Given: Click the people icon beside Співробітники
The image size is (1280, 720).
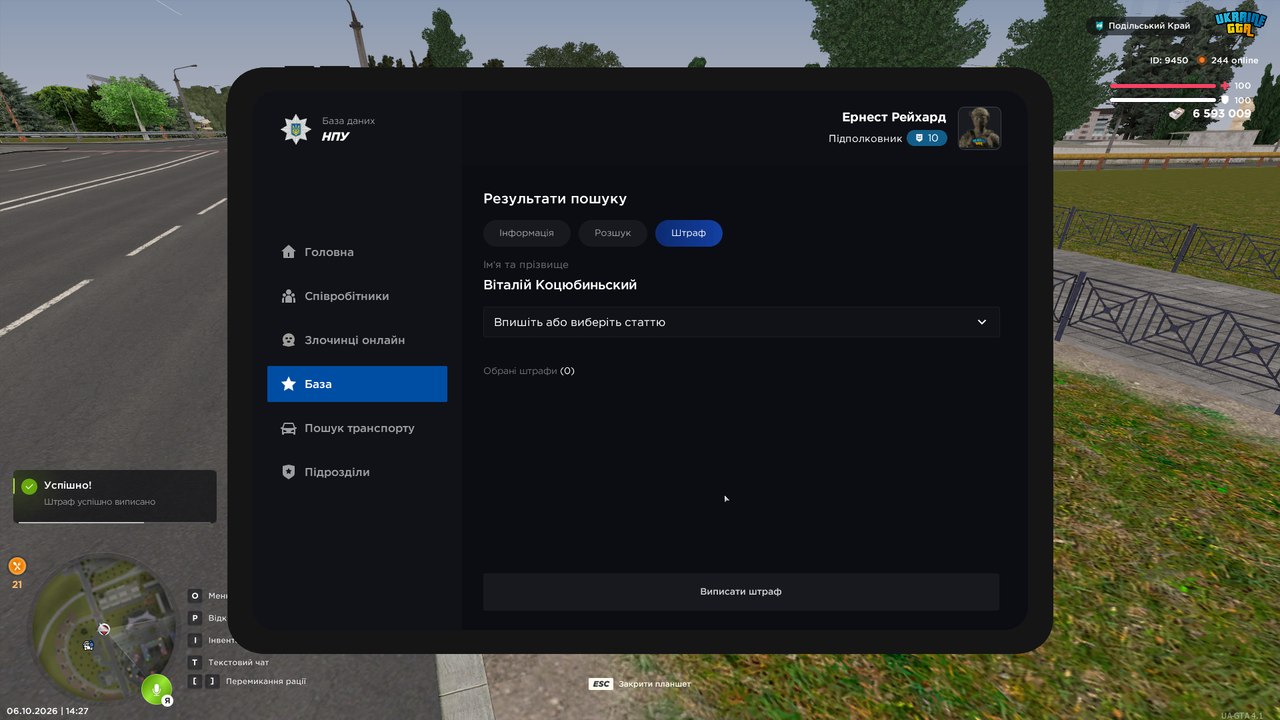Looking at the screenshot, I should (289, 296).
